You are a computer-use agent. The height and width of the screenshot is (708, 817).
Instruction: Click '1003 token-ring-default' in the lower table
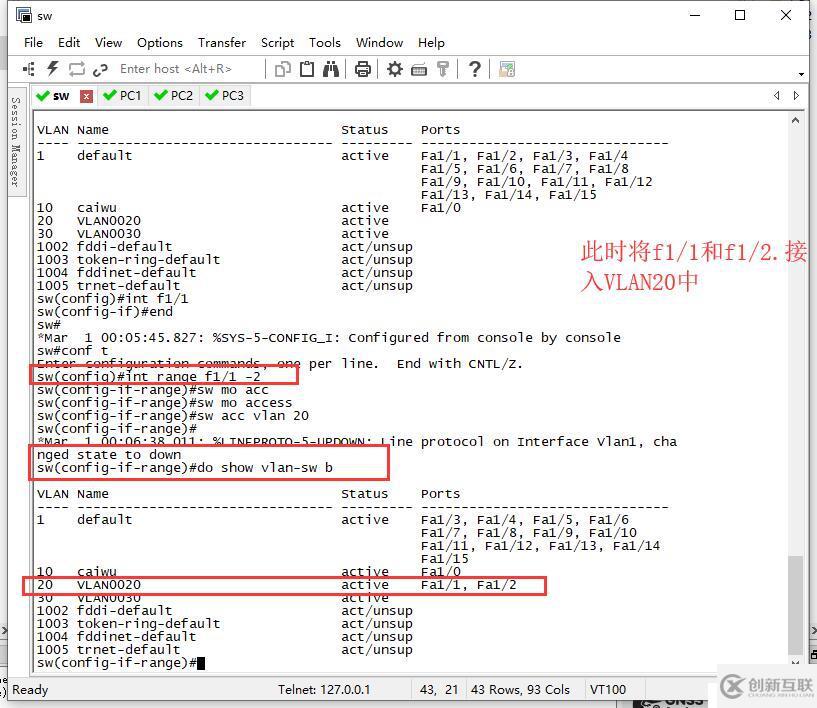pos(128,624)
